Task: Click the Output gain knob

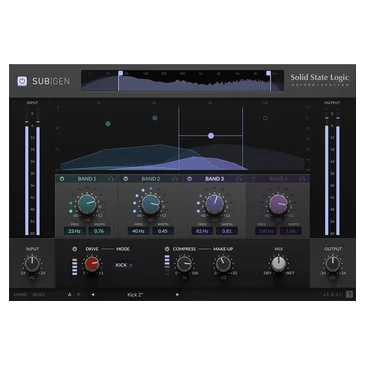Action: click(333, 264)
